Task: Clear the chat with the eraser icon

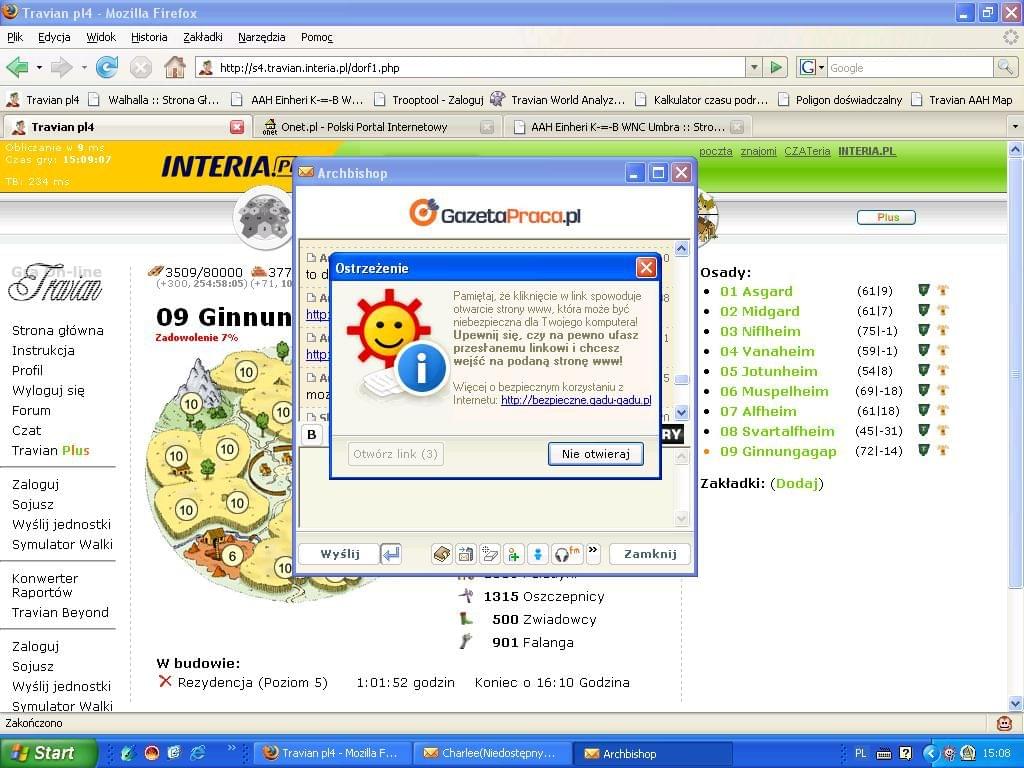Action: [490, 554]
